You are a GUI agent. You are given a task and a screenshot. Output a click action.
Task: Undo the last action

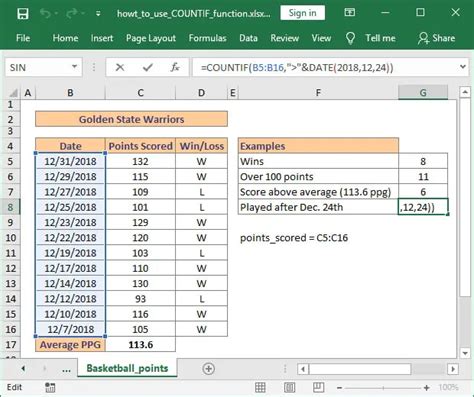pos(45,14)
